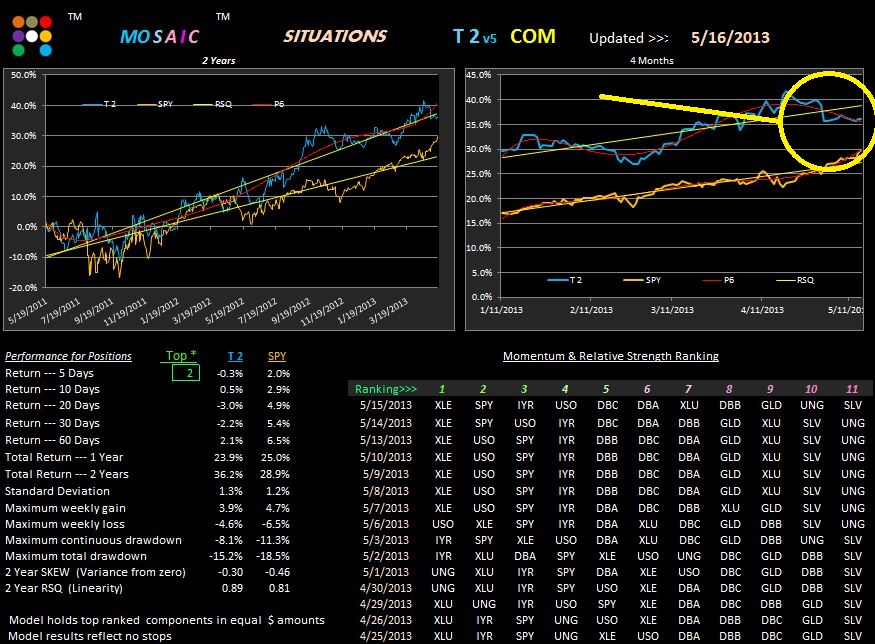Select the 5/15/2013 ranking row date

coord(386,405)
